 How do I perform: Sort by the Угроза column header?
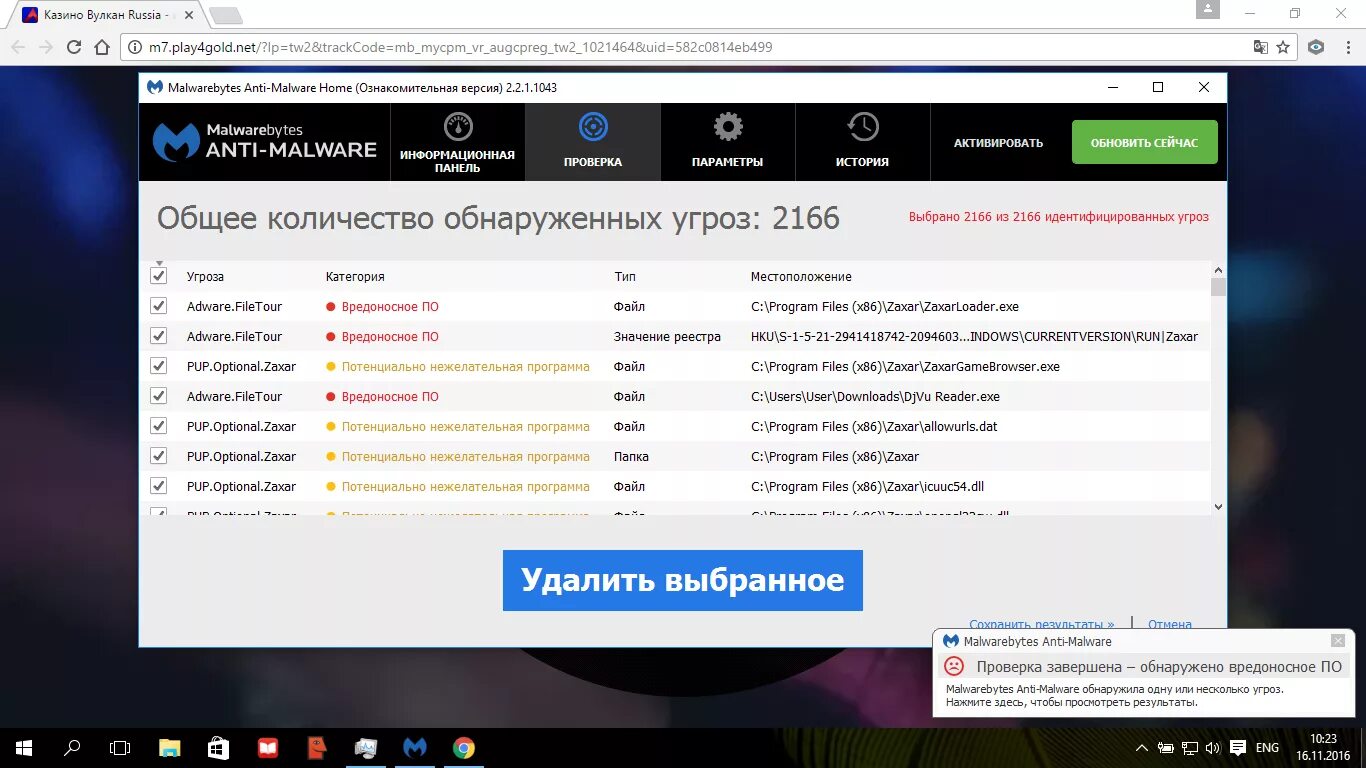tap(205, 277)
